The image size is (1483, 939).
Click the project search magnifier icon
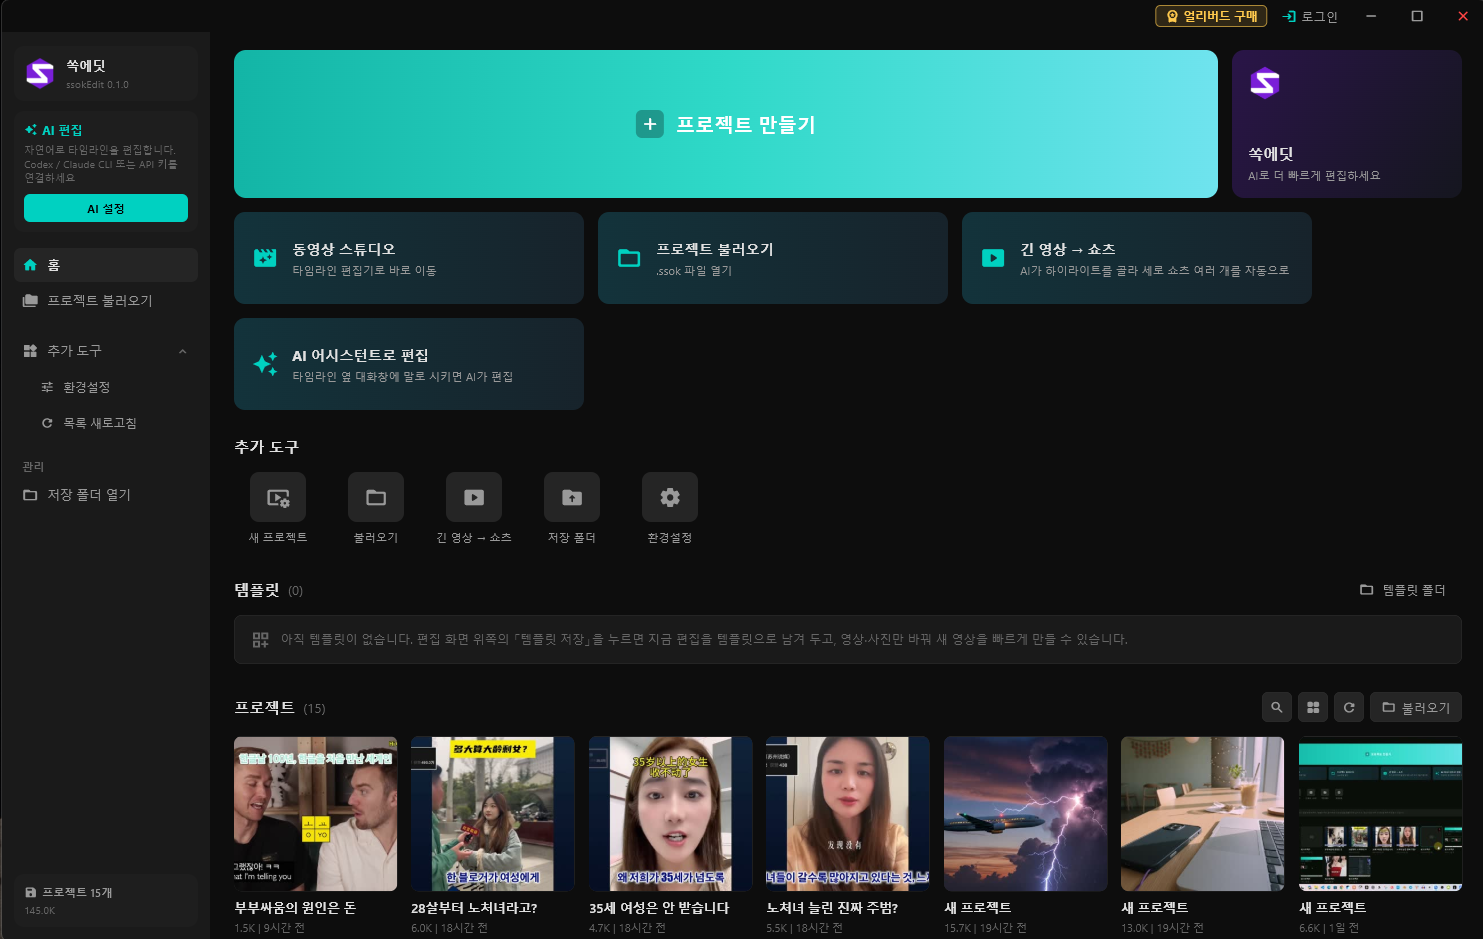pos(1277,707)
